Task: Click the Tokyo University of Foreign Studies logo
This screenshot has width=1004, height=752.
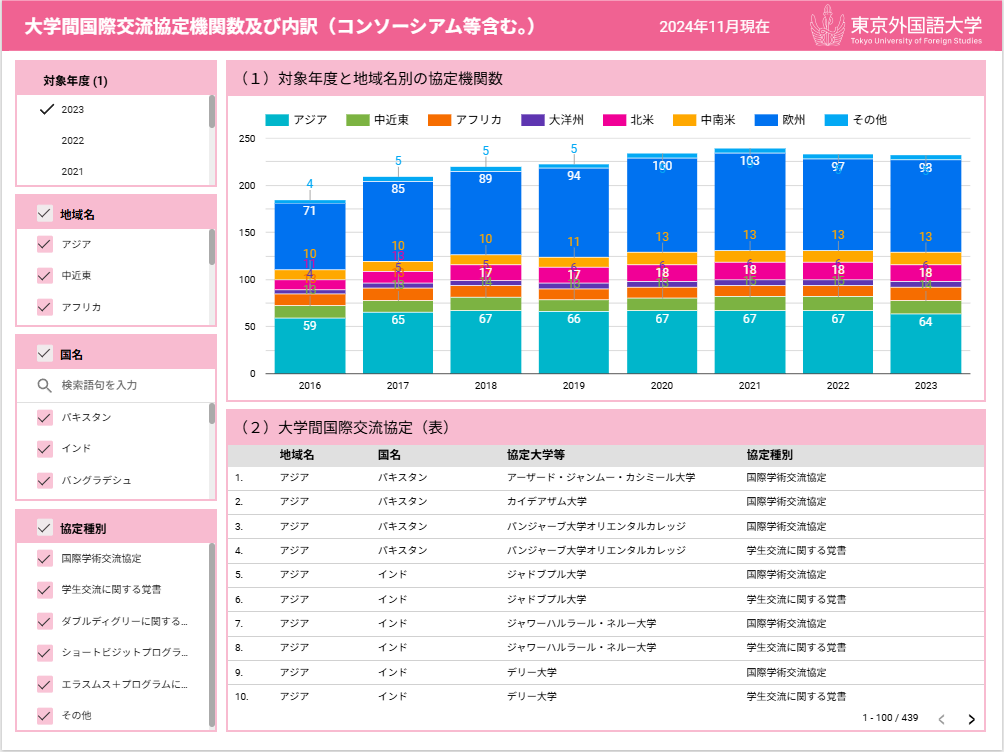Action: [896, 27]
